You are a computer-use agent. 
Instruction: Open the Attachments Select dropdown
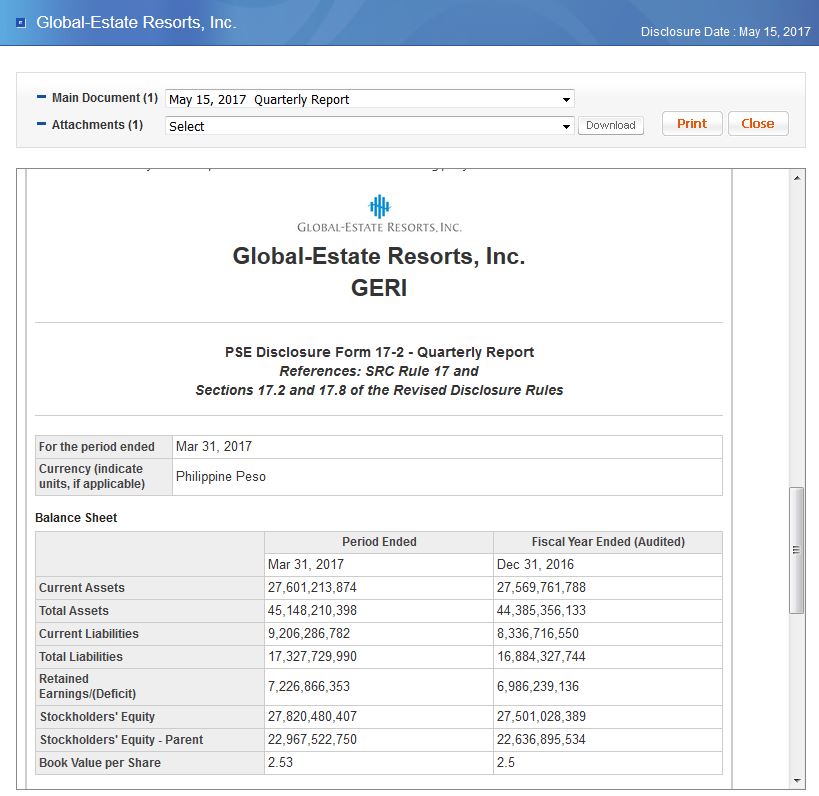tap(370, 126)
